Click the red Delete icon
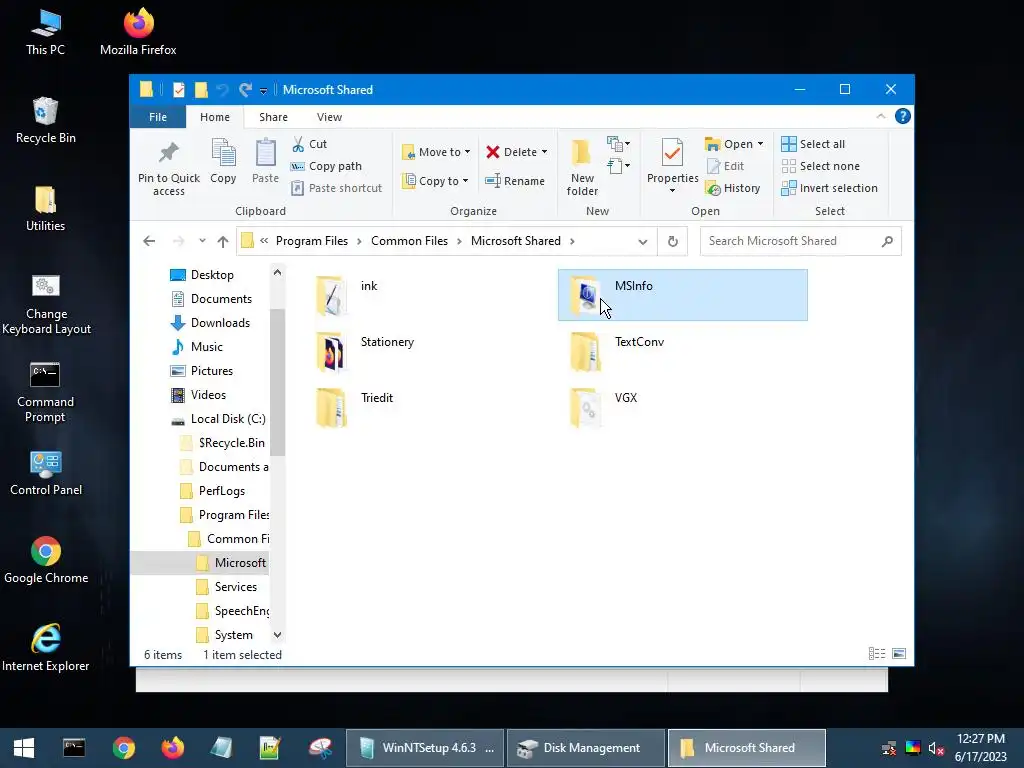The width and height of the screenshot is (1024, 768). [x=492, y=152]
